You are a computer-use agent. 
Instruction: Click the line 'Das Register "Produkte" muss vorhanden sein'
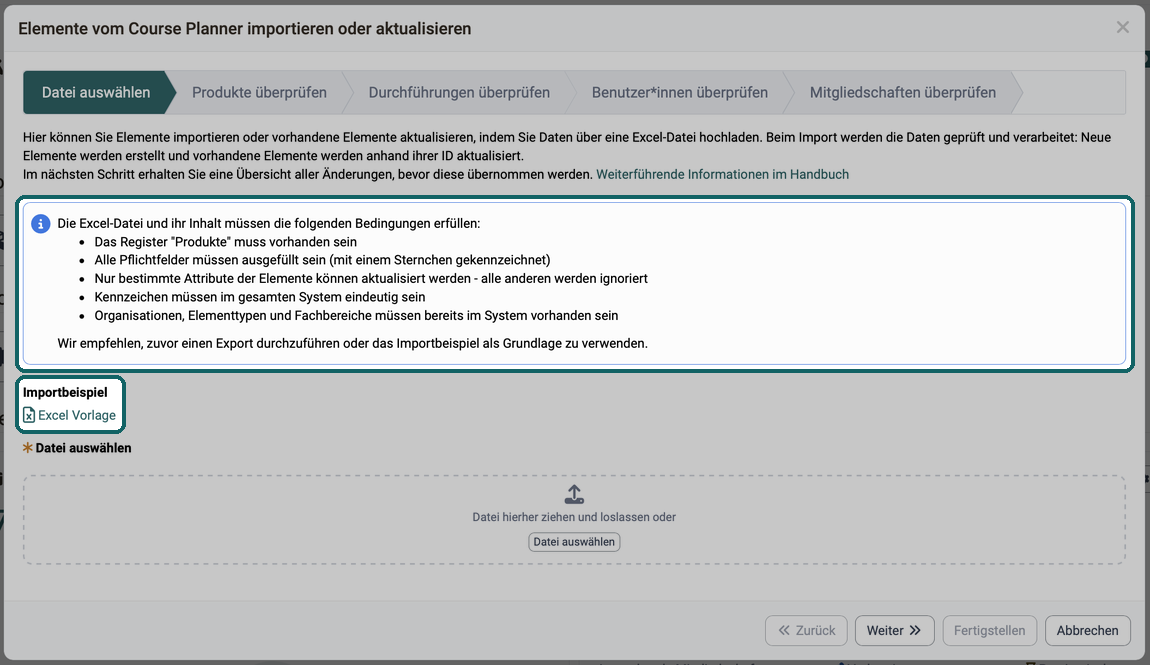tap(225, 242)
